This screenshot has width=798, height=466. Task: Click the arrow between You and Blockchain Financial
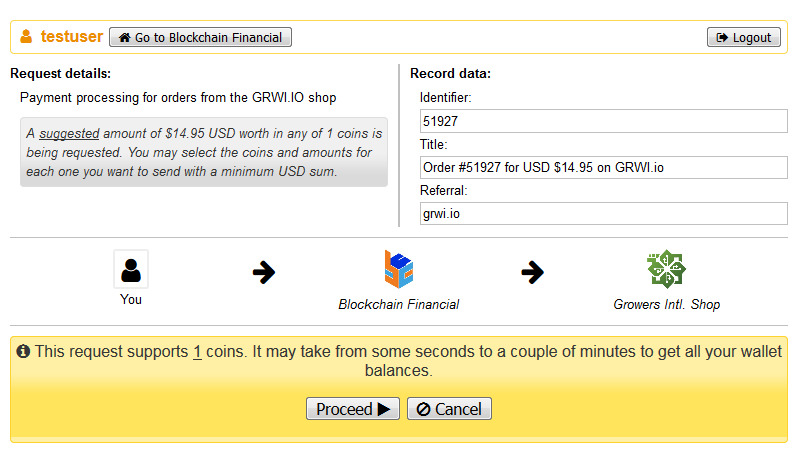point(264,272)
